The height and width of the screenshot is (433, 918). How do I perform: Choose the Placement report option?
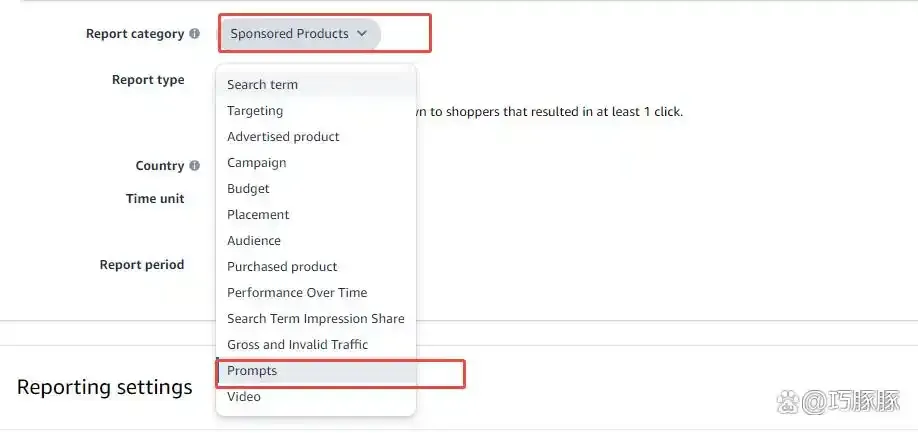tap(258, 215)
